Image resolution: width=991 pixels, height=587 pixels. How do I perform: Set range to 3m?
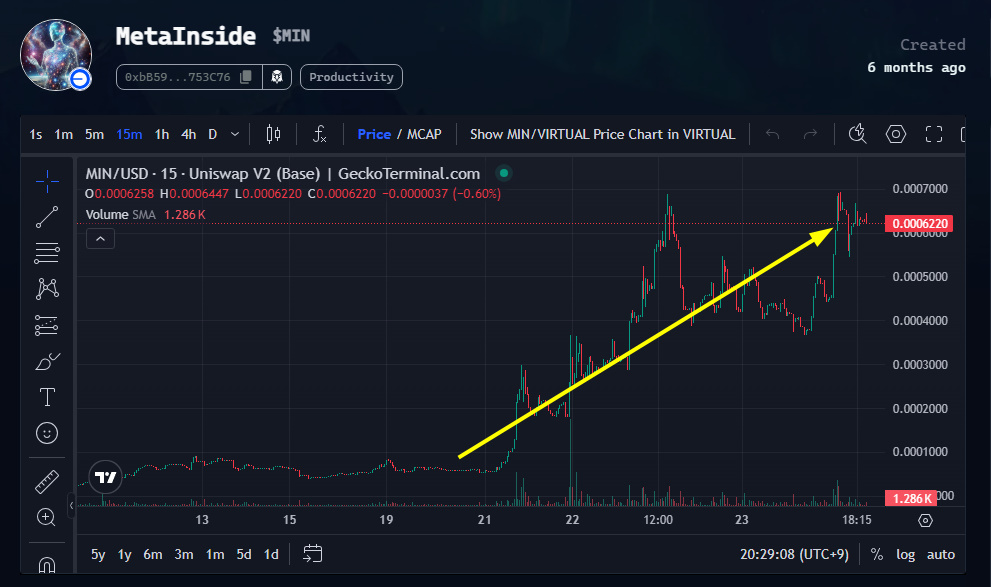(x=183, y=554)
